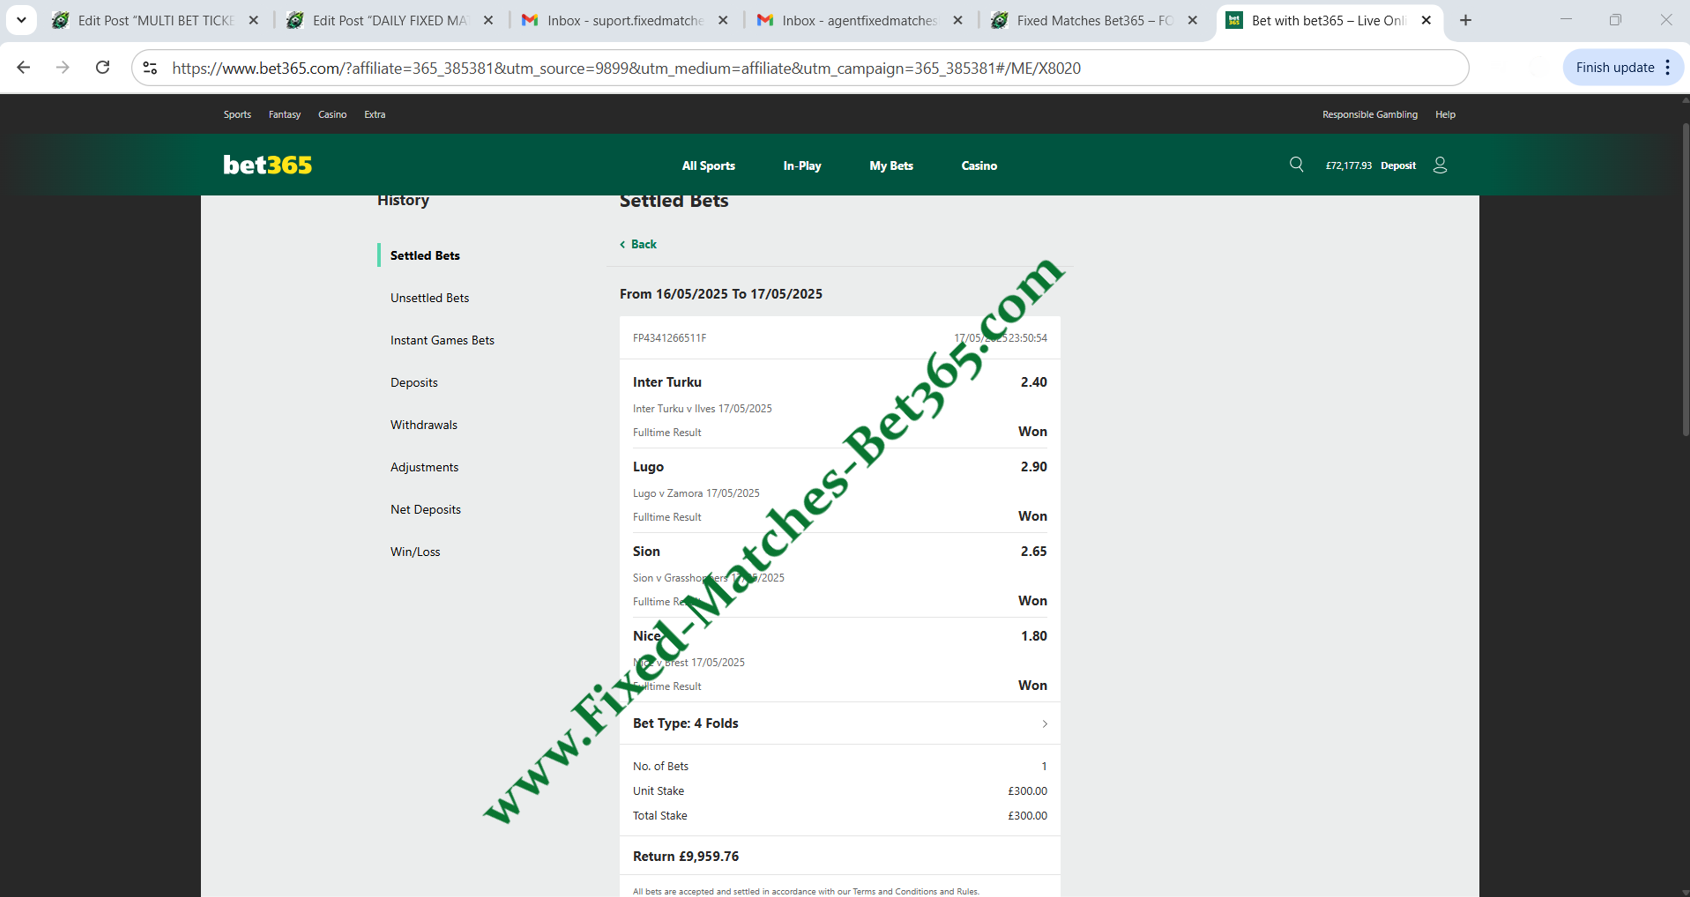
Task: Click the Deposit button
Action: (x=1398, y=166)
